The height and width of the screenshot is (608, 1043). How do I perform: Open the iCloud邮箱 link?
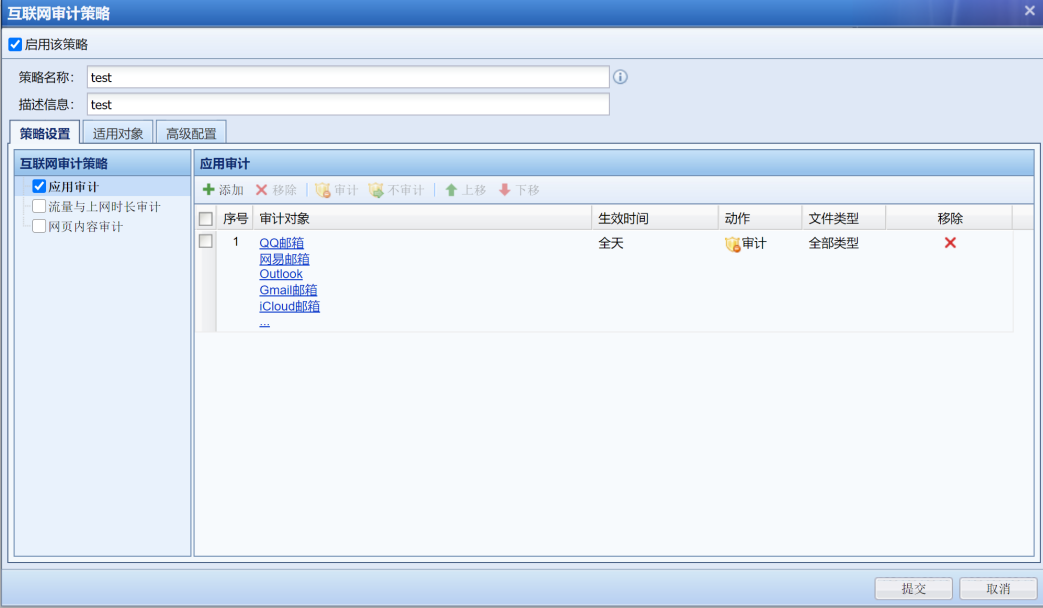coord(289,306)
